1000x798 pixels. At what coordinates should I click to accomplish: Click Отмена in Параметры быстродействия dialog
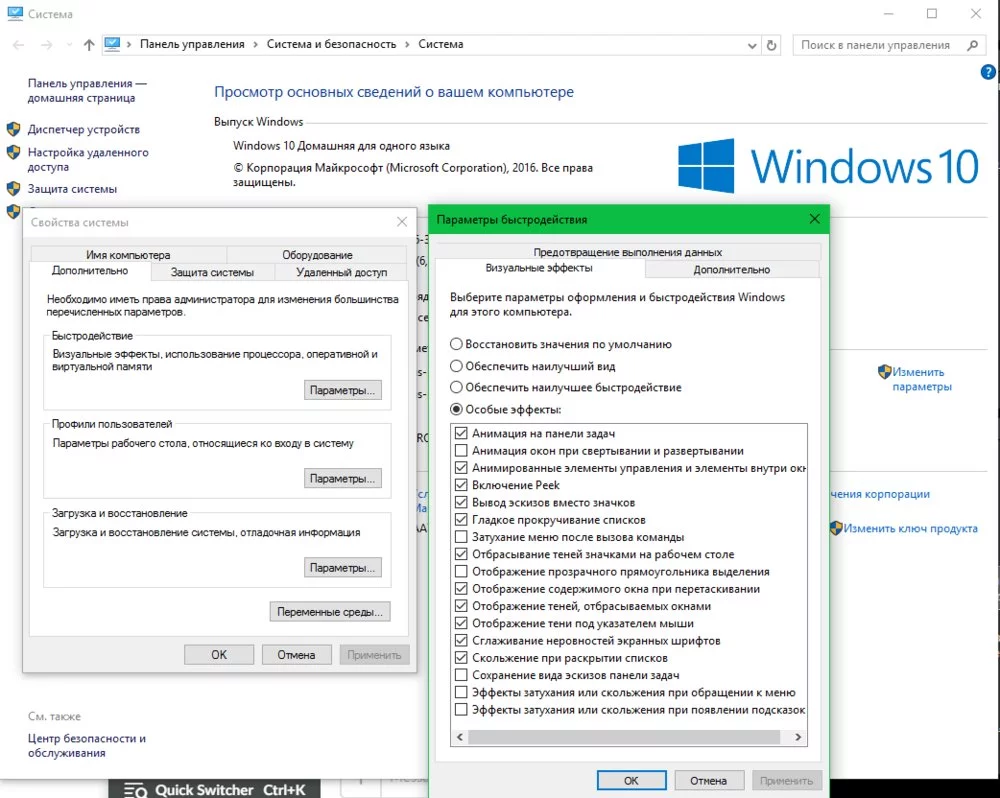(x=709, y=780)
